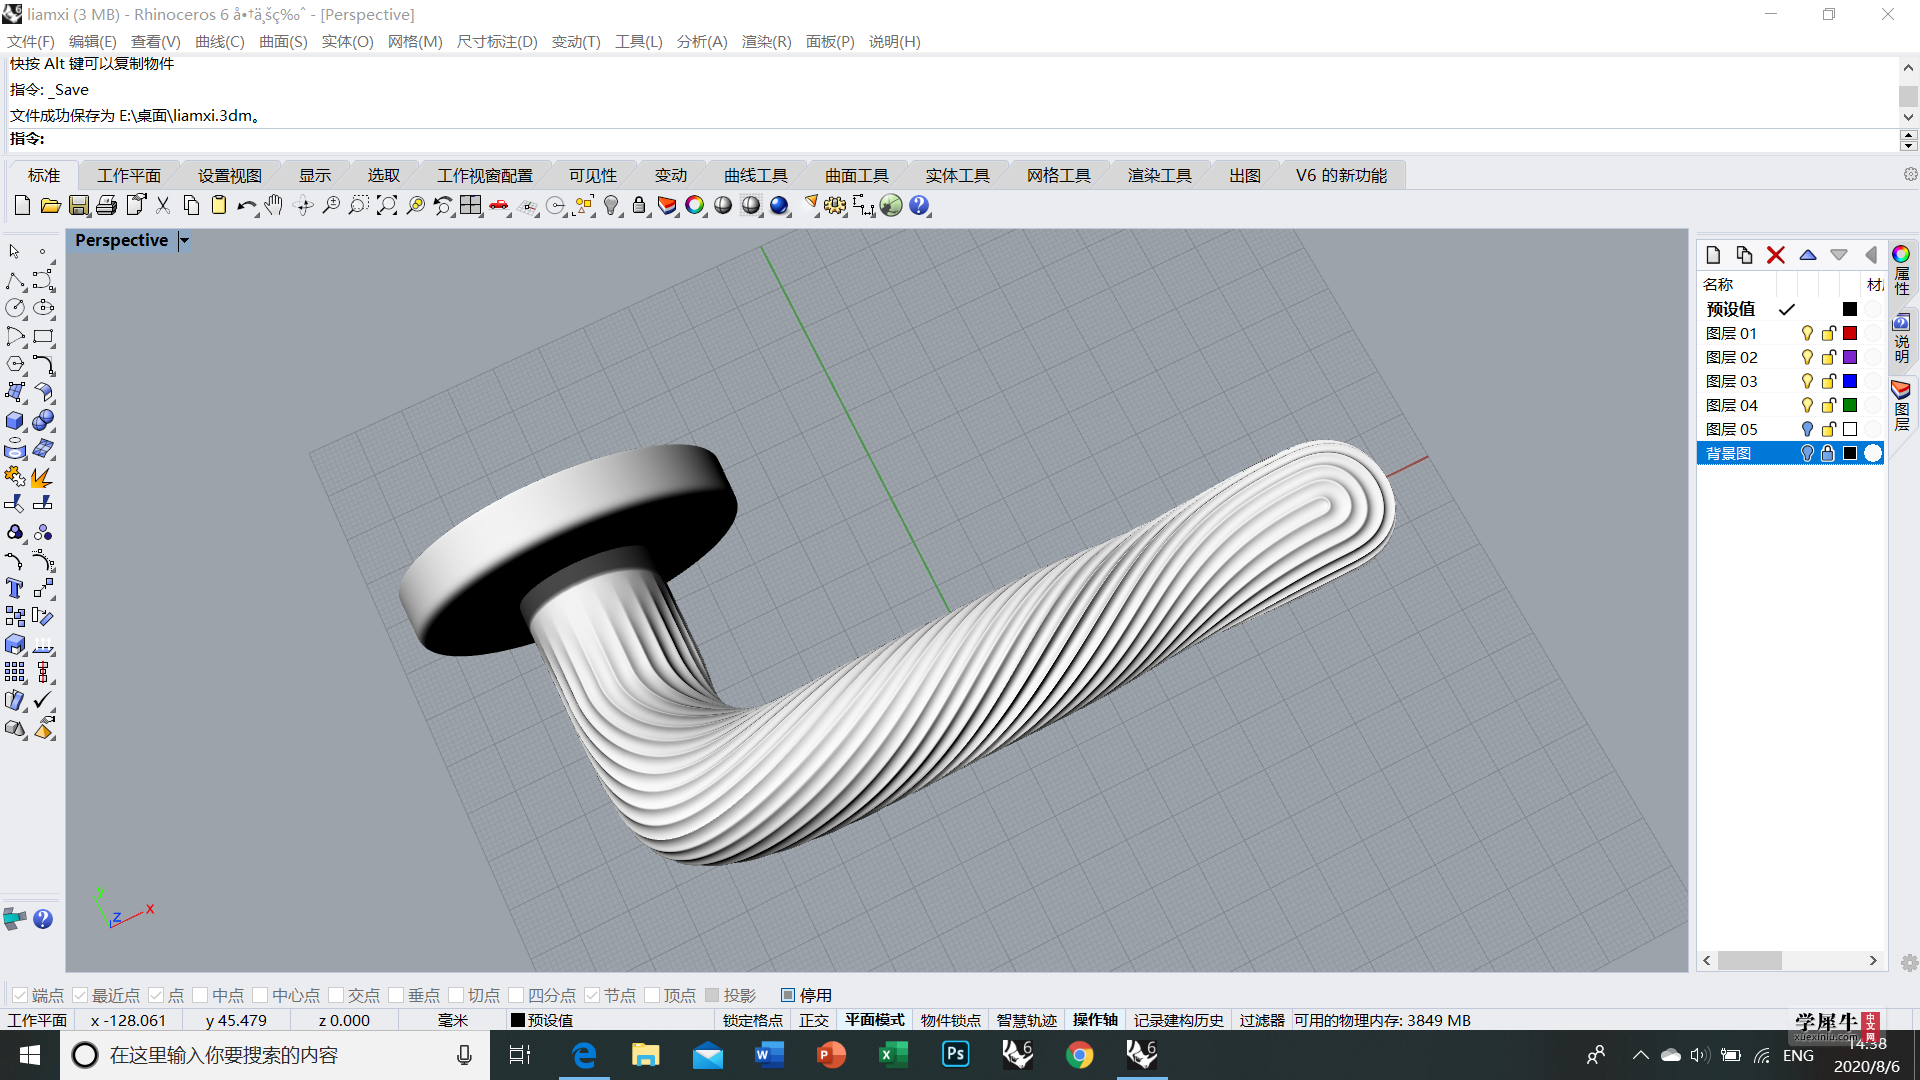
Task: Open Options with the gear toolbar icon
Action: [835, 206]
